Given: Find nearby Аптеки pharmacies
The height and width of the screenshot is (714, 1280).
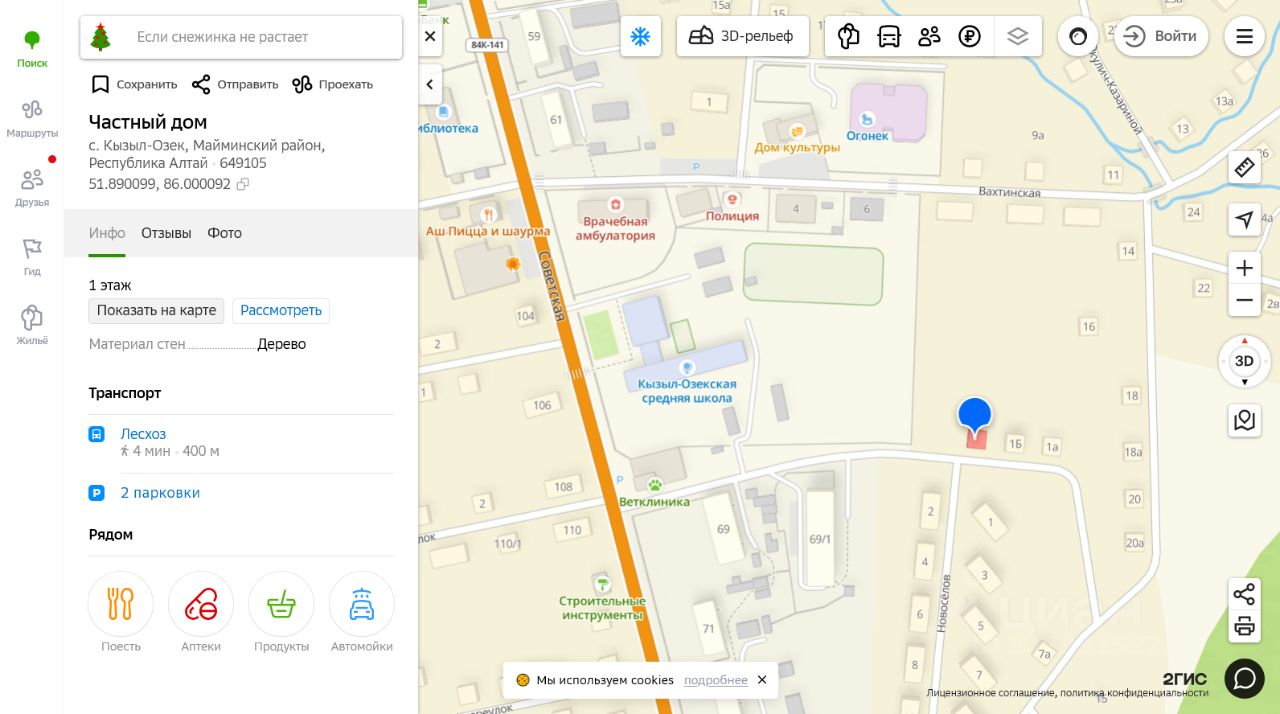Looking at the screenshot, I should tap(201, 613).
